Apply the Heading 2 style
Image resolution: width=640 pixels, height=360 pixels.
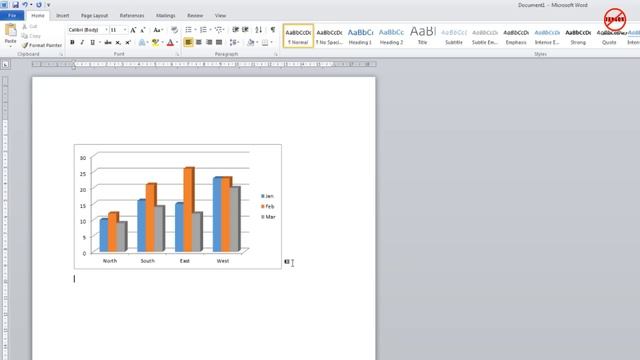pyautogui.click(x=391, y=36)
